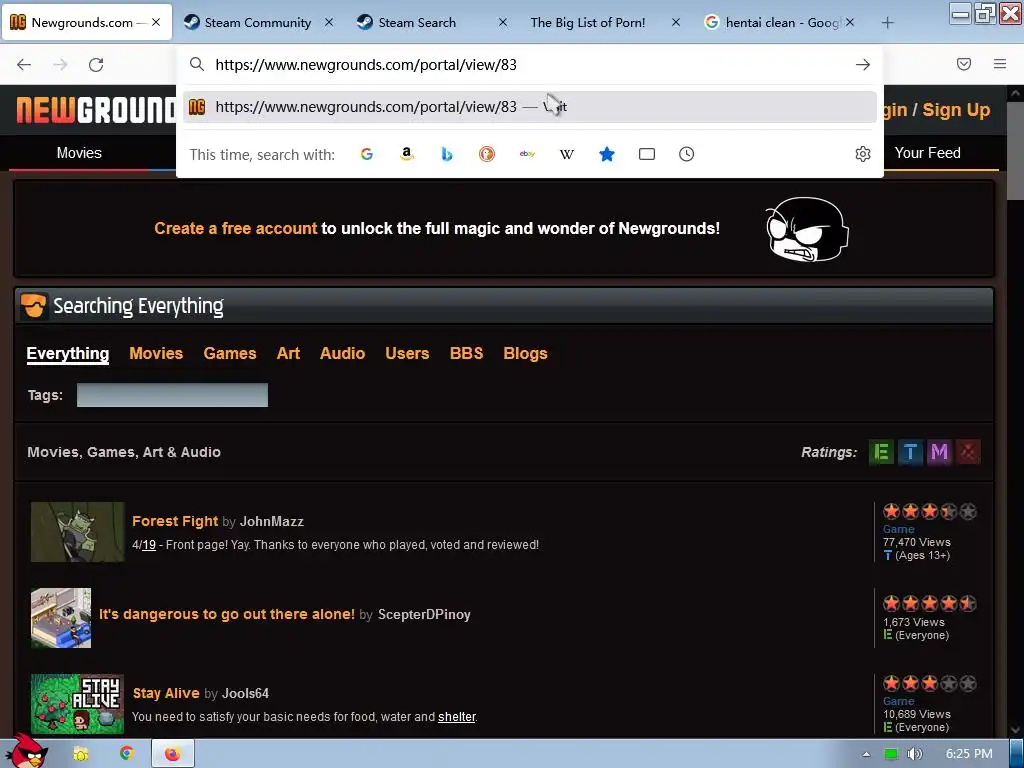Screen dimensions: 1024x768
Task: Click the Newgrounds logo
Action: point(96,110)
